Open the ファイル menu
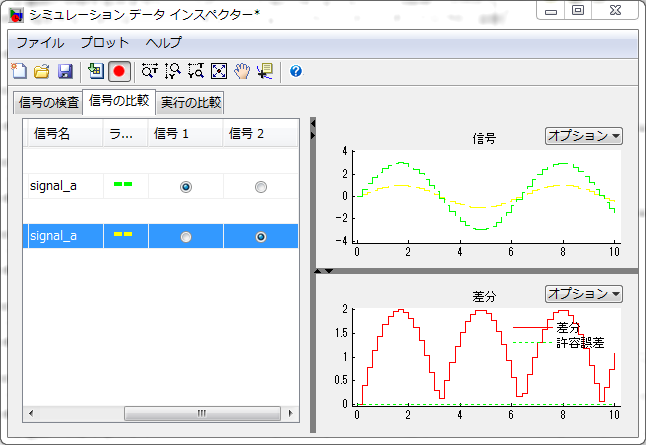The image size is (646, 445). point(40,43)
